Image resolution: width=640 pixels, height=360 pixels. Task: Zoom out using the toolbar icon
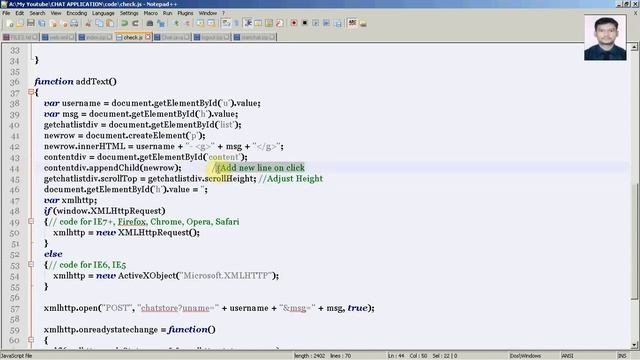187,24
